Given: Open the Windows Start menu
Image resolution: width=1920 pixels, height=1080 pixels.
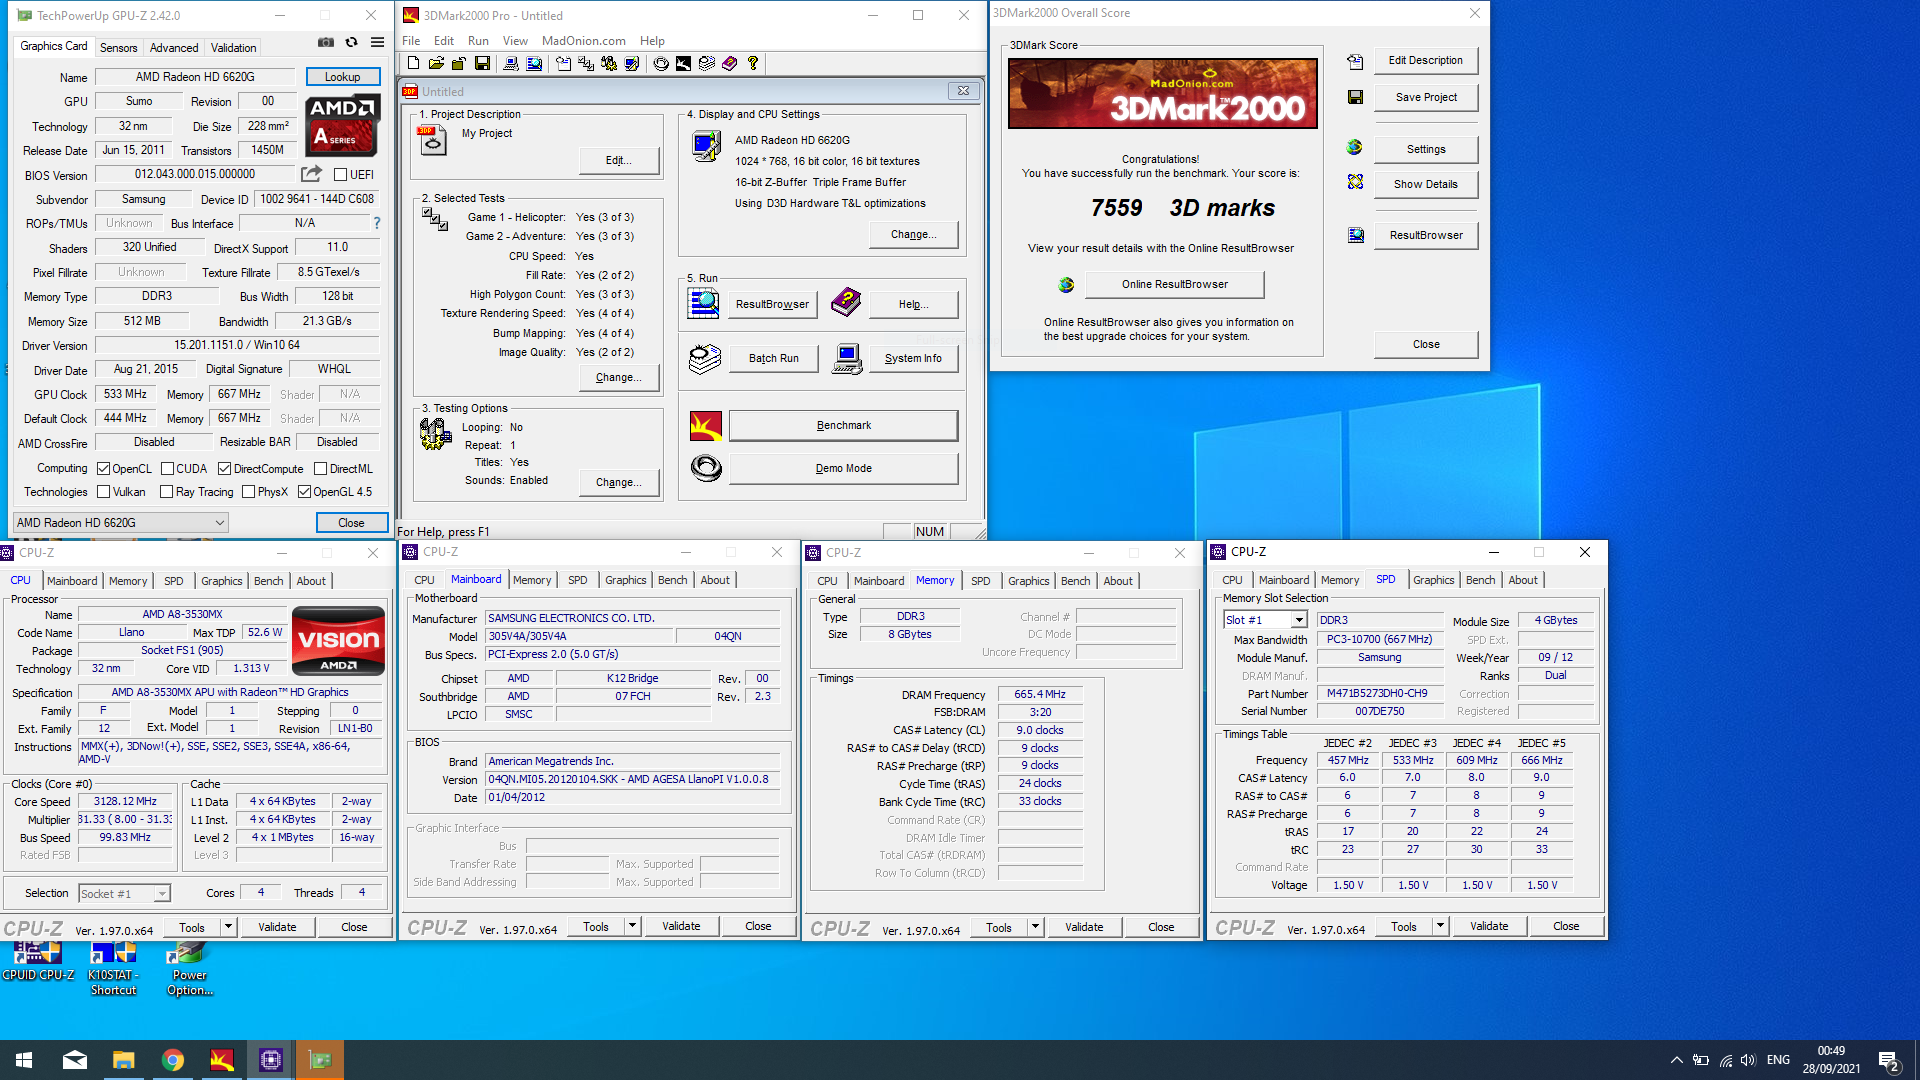Looking at the screenshot, I should (24, 1060).
